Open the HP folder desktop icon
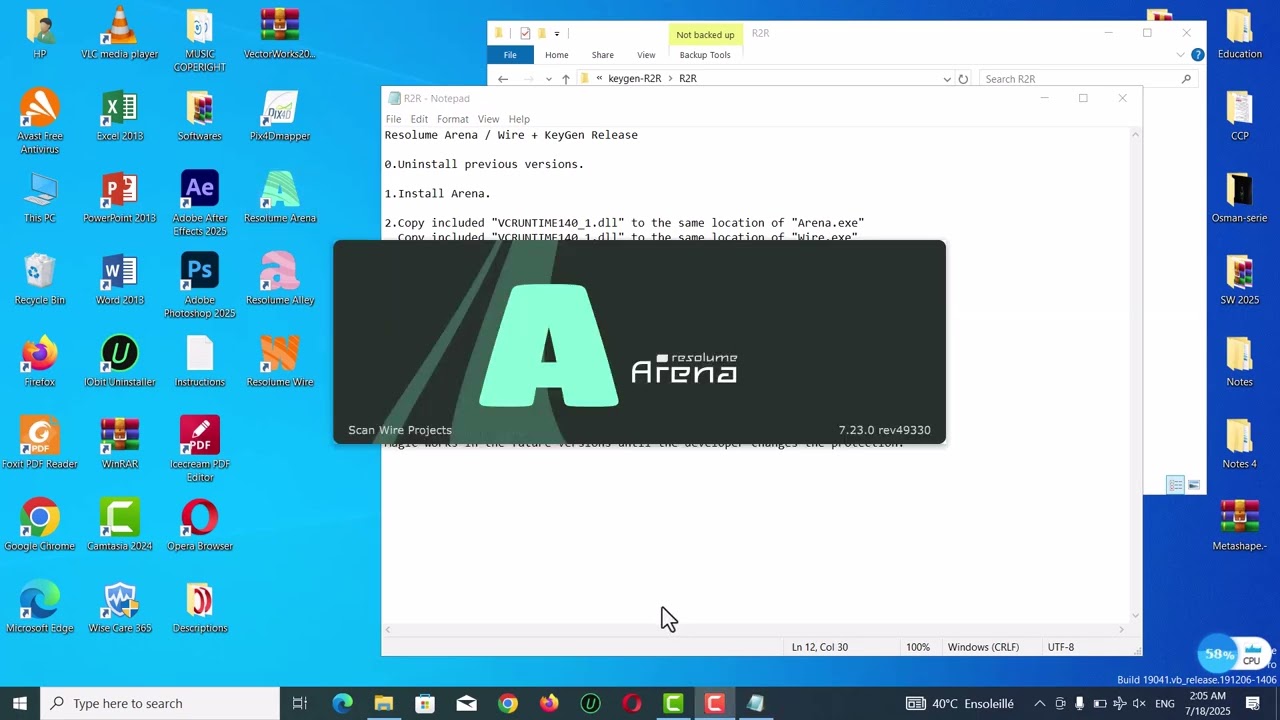The width and height of the screenshot is (1280, 720). 40,34
